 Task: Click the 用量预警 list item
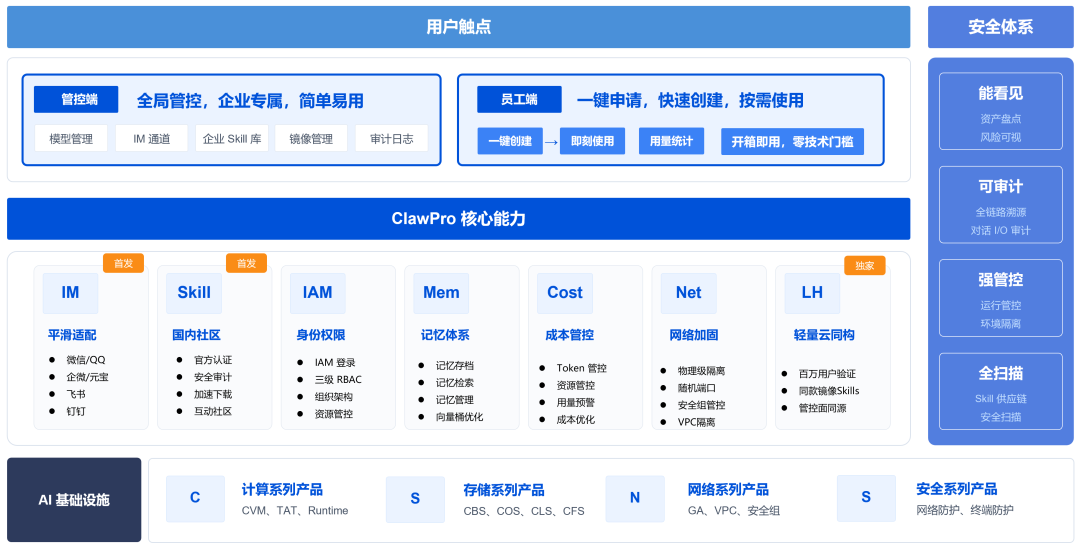[x=575, y=403]
